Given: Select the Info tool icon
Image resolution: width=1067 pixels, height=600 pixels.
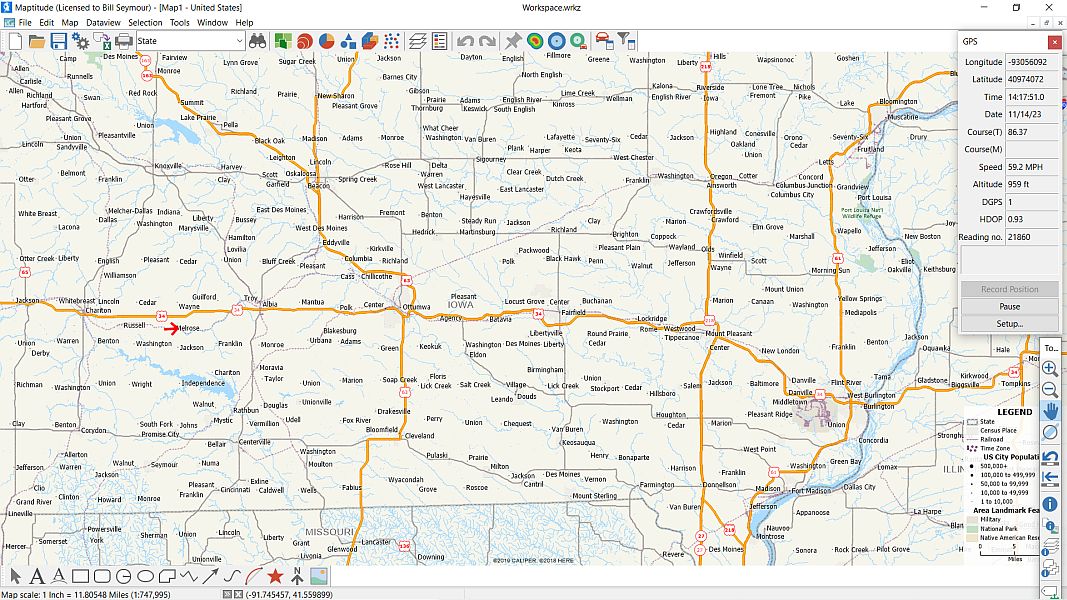Looking at the screenshot, I should click(1050, 504).
